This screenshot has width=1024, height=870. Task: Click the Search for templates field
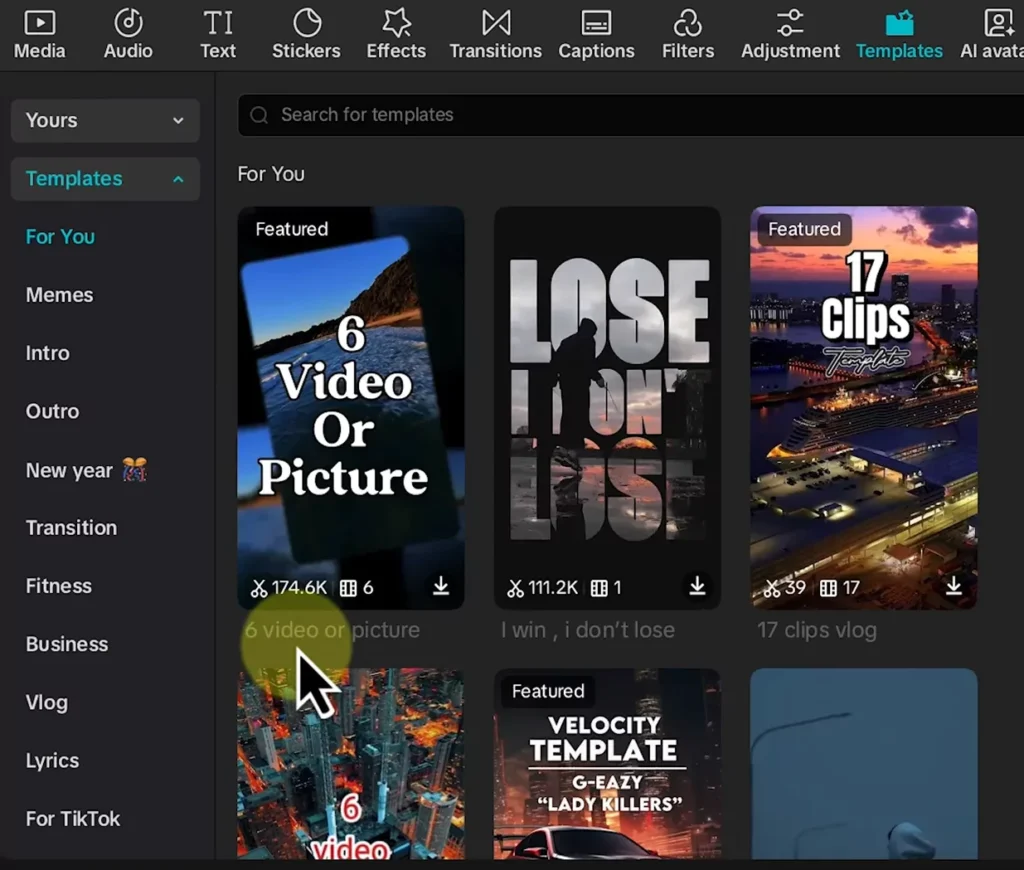click(600, 115)
